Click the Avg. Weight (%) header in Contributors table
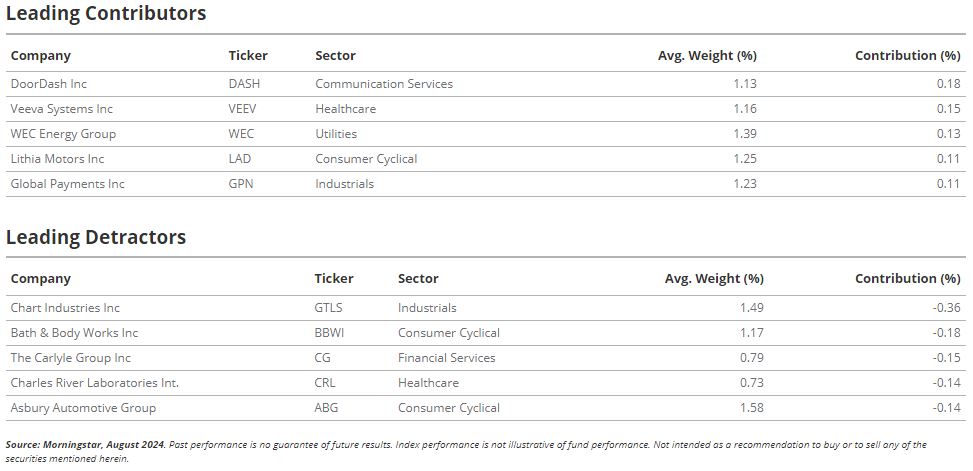The image size is (973, 471). click(707, 55)
